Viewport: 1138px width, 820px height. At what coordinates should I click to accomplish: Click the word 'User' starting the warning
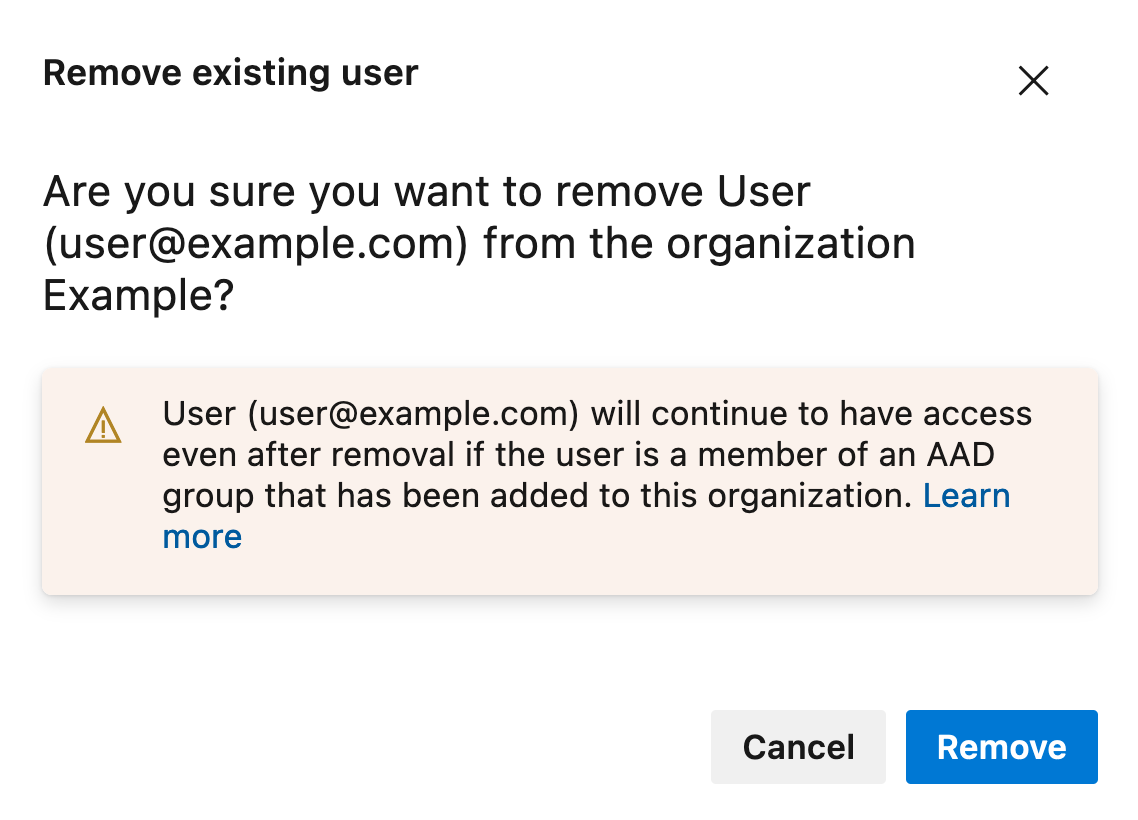click(199, 414)
